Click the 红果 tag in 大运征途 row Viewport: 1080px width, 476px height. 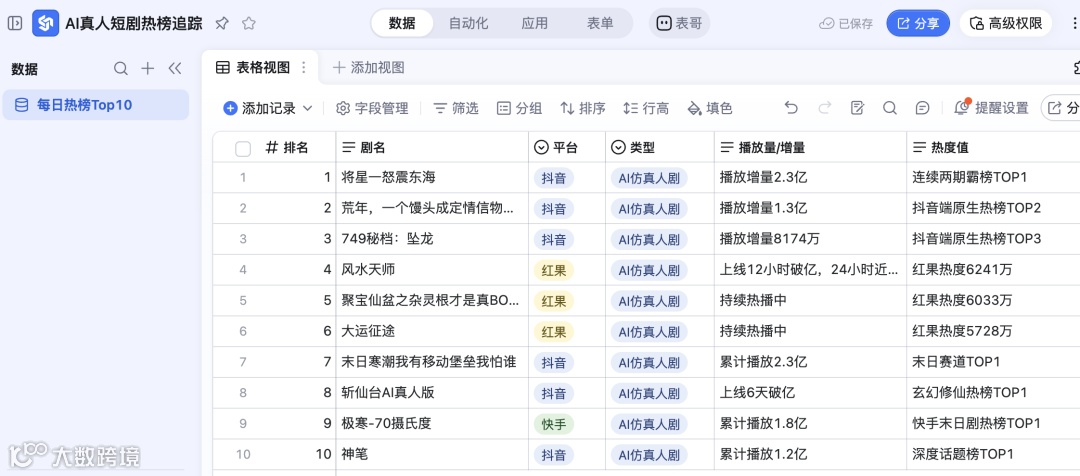click(x=554, y=332)
